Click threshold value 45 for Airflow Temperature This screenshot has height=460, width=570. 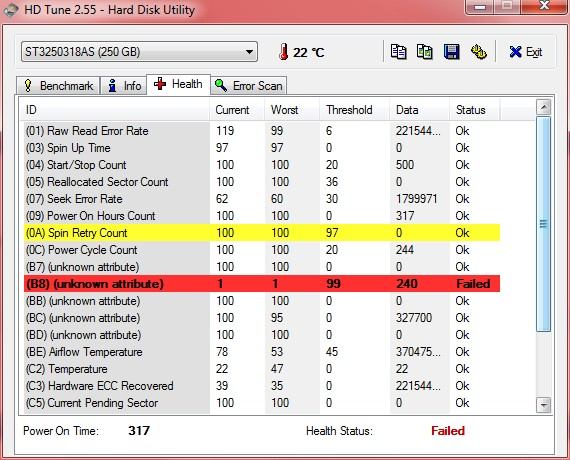point(332,352)
